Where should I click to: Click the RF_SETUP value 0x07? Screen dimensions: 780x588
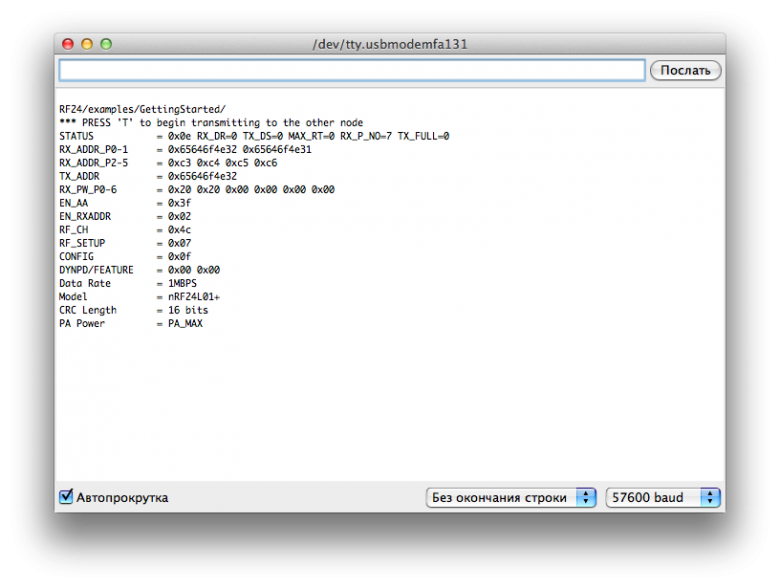pos(179,243)
